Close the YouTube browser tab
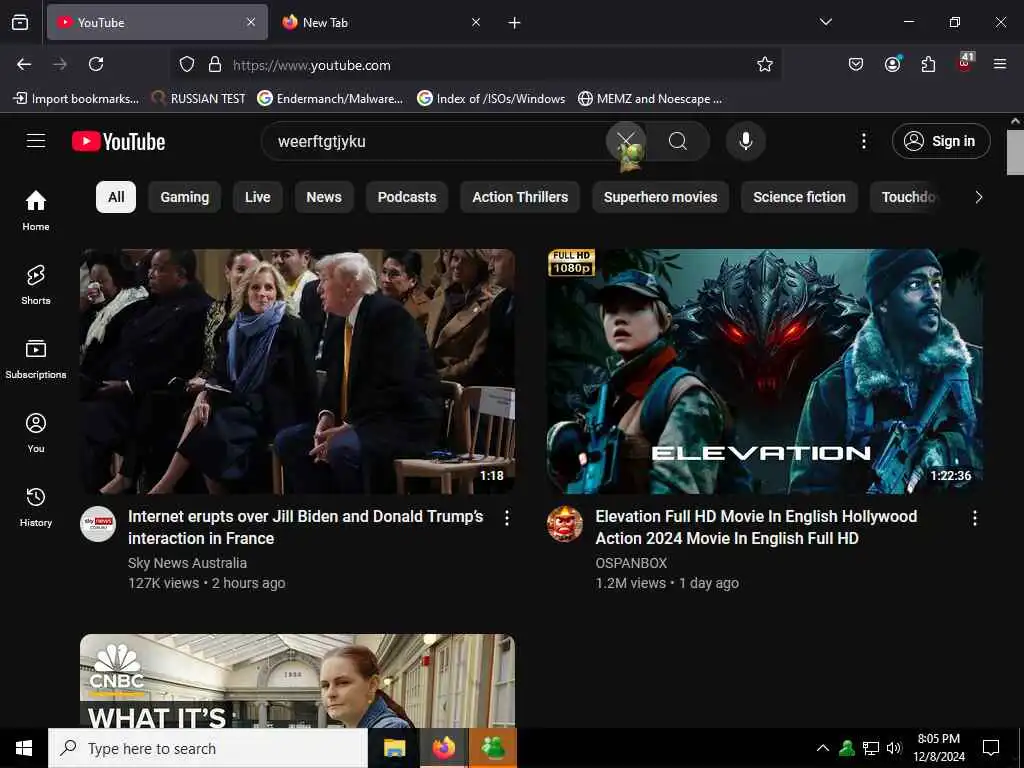Image resolution: width=1024 pixels, height=768 pixels. click(x=251, y=22)
